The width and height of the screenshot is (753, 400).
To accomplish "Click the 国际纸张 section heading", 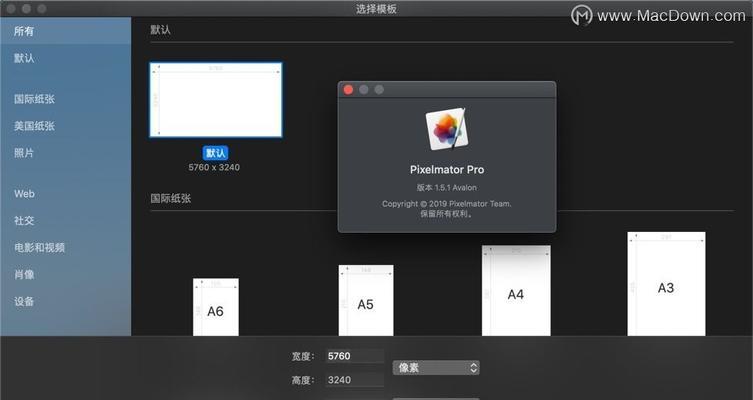I will coord(170,198).
